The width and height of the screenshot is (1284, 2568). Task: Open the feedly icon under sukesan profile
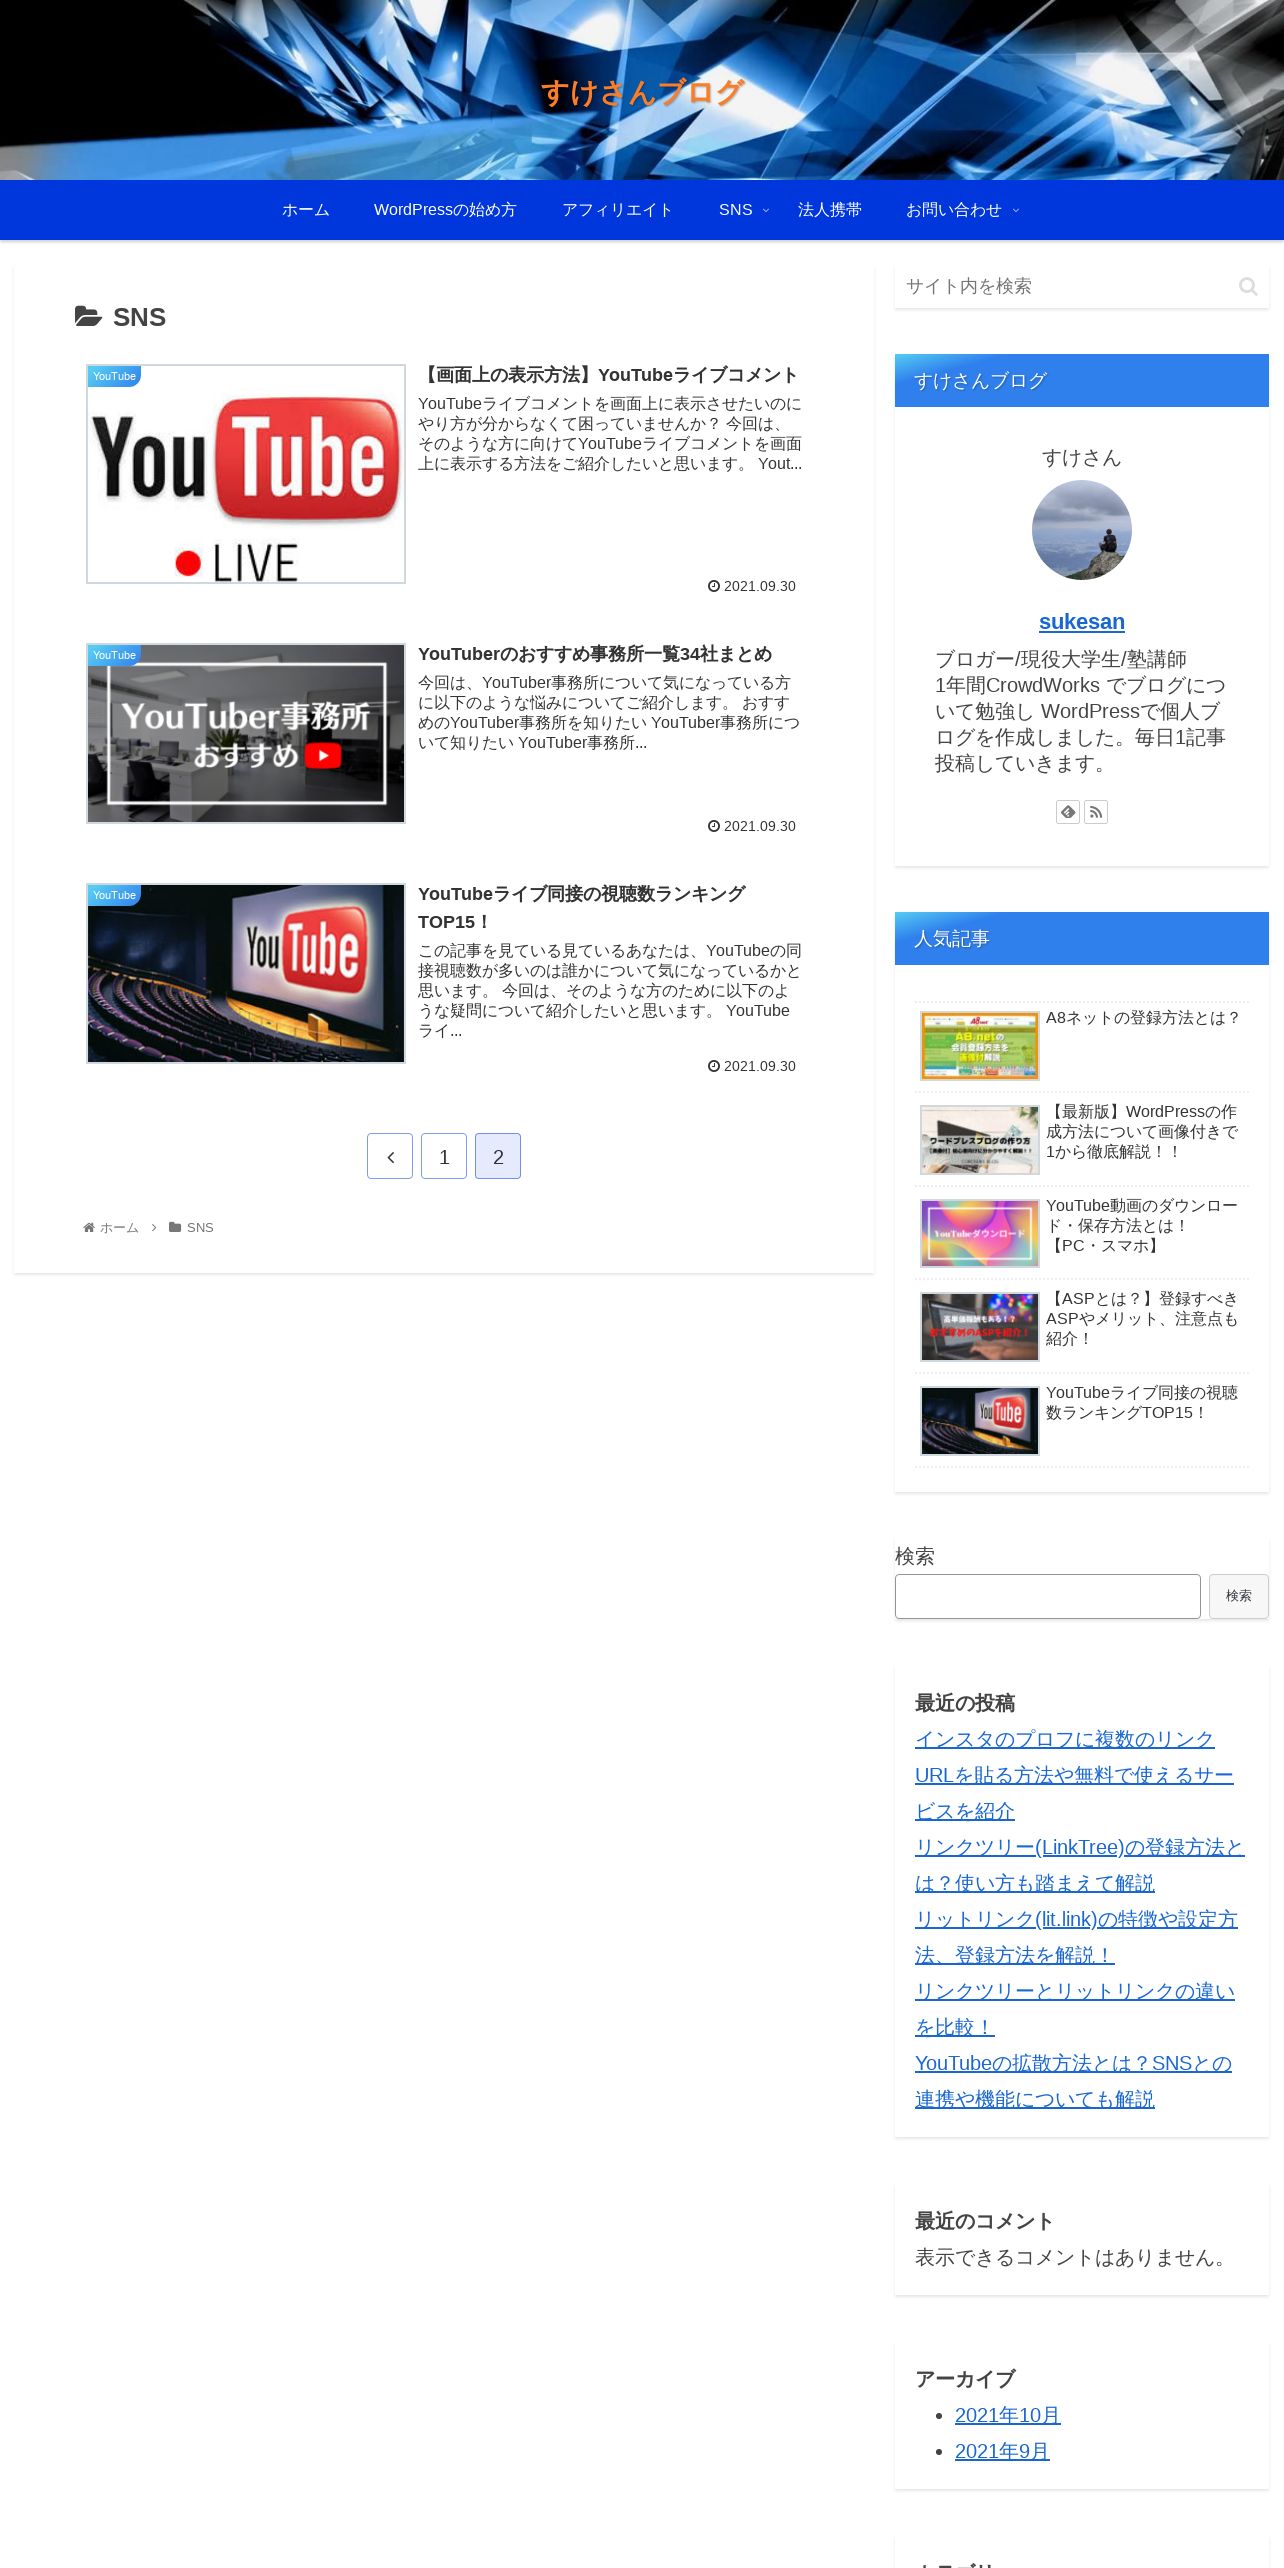[x=1068, y=812]
